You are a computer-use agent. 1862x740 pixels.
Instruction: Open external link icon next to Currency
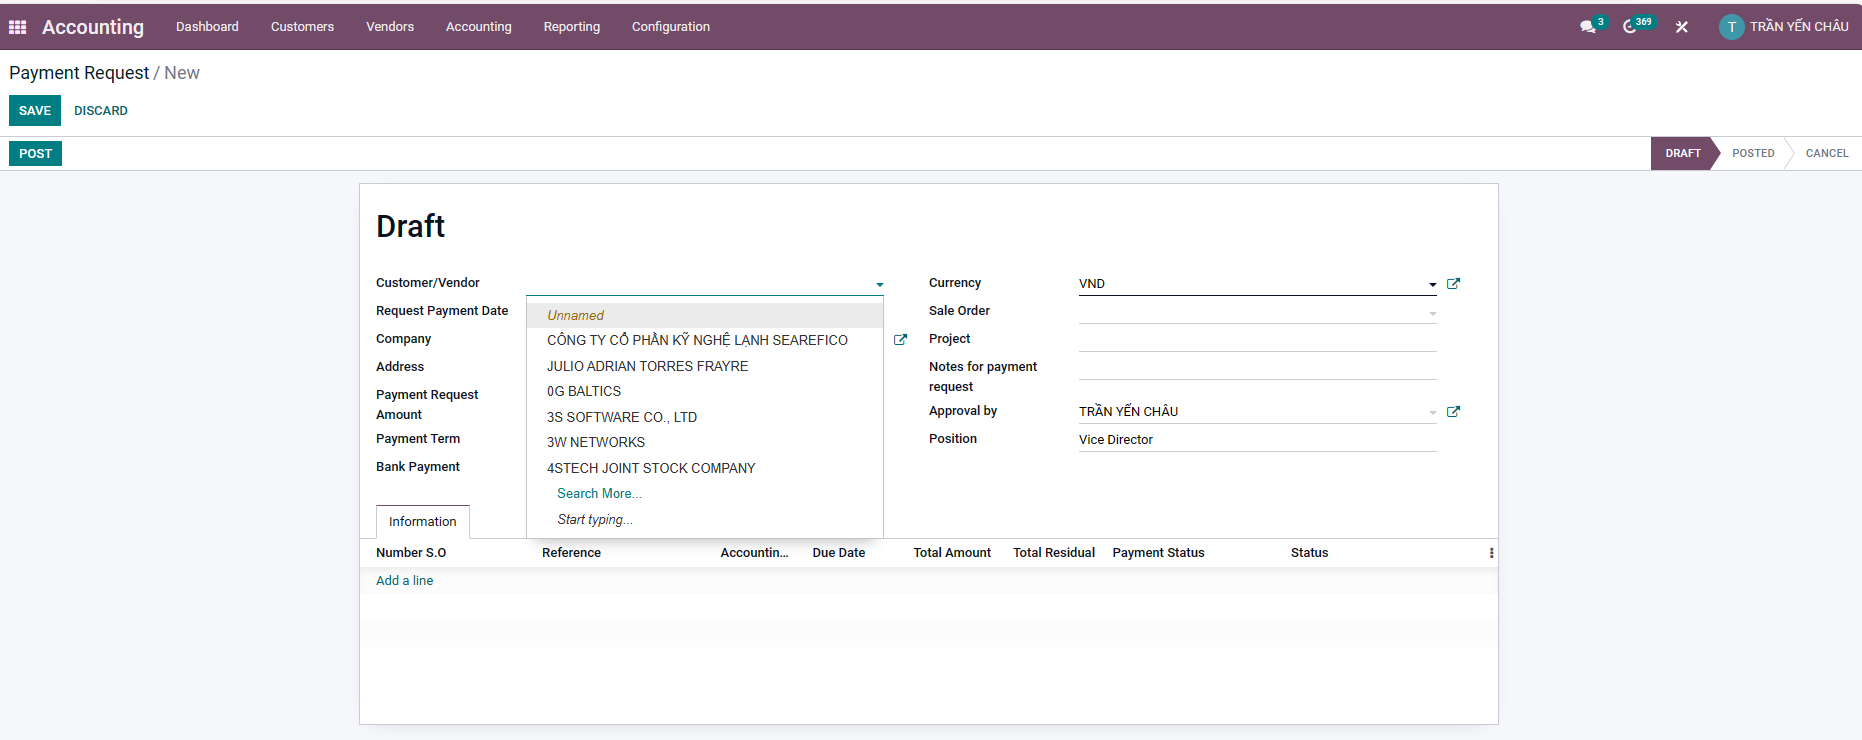coord(1453,284)
